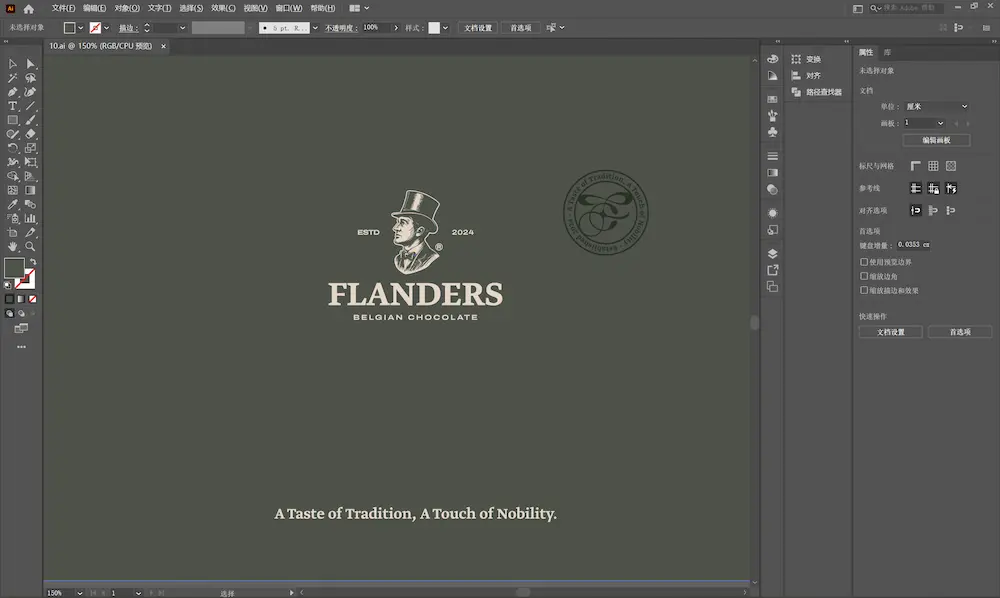Select the Scale tool
1000x598 pixels.
[30, 148]
